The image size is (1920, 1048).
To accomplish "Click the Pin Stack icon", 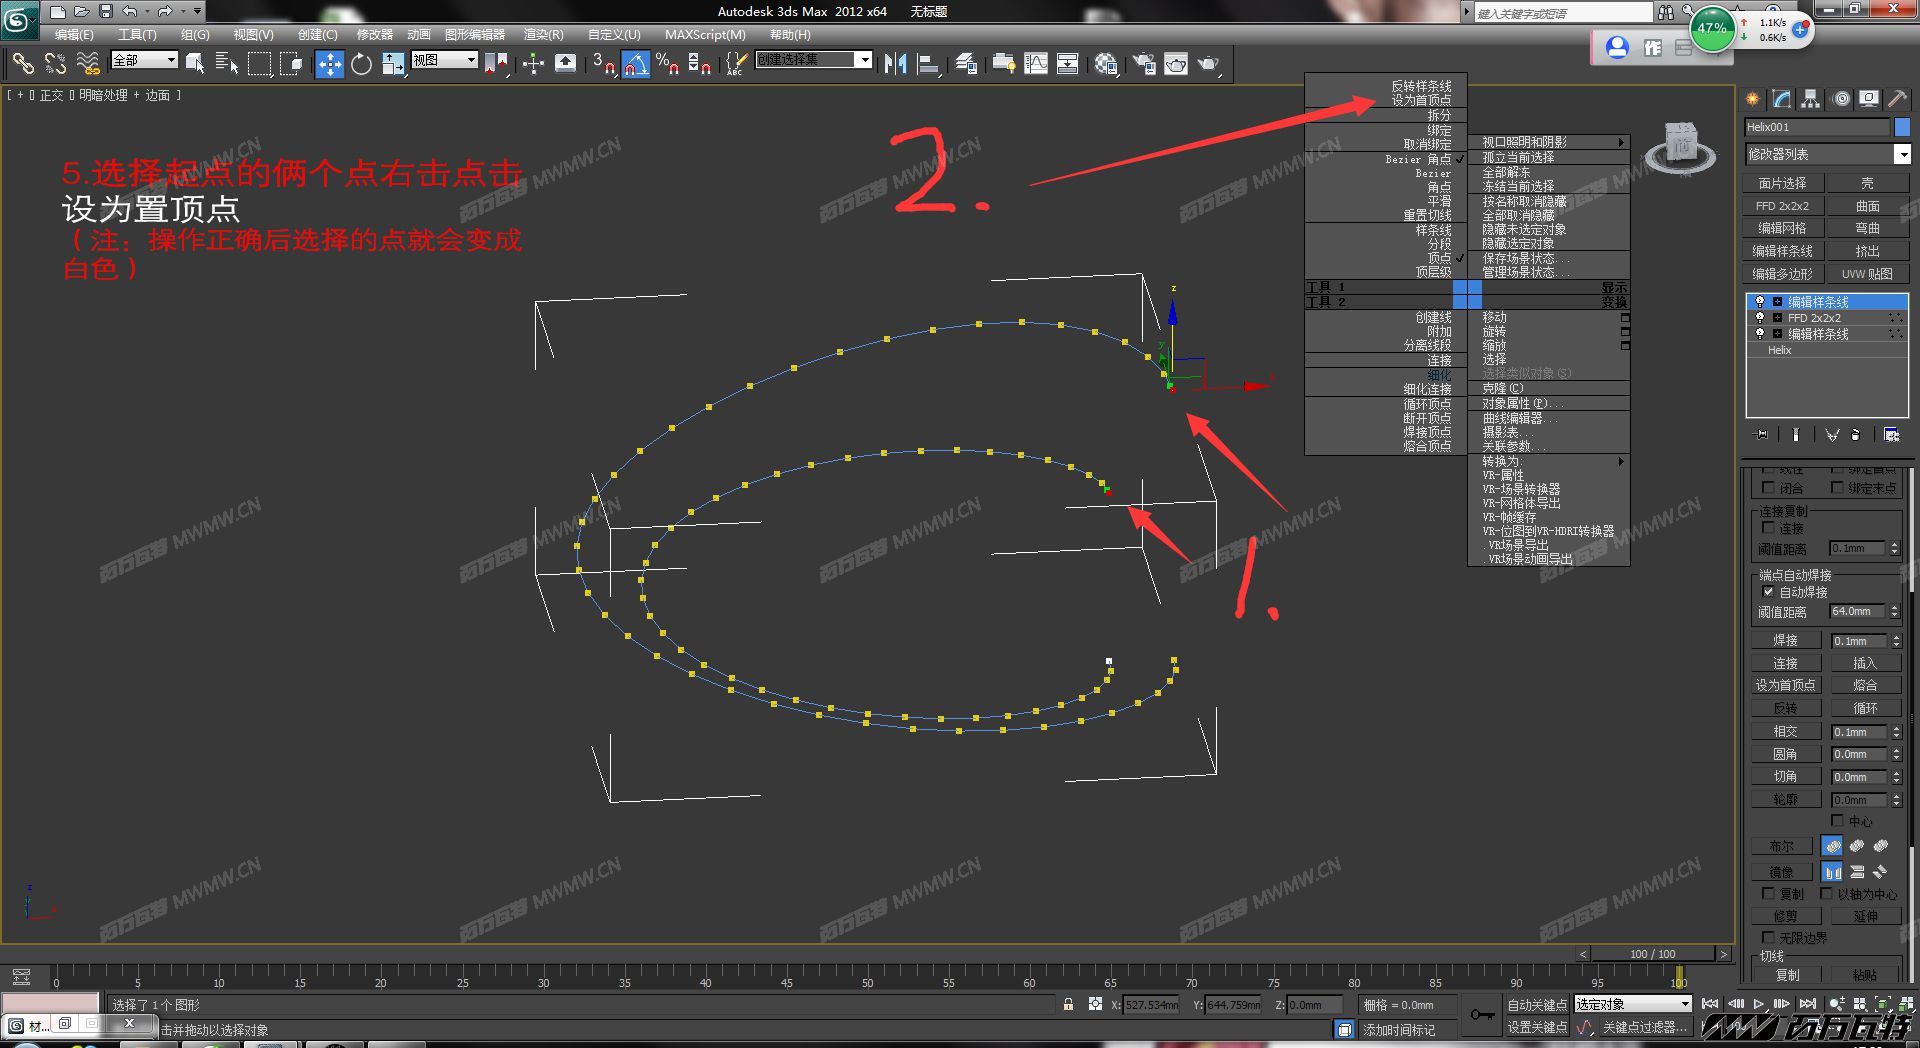I will 1762,435.
